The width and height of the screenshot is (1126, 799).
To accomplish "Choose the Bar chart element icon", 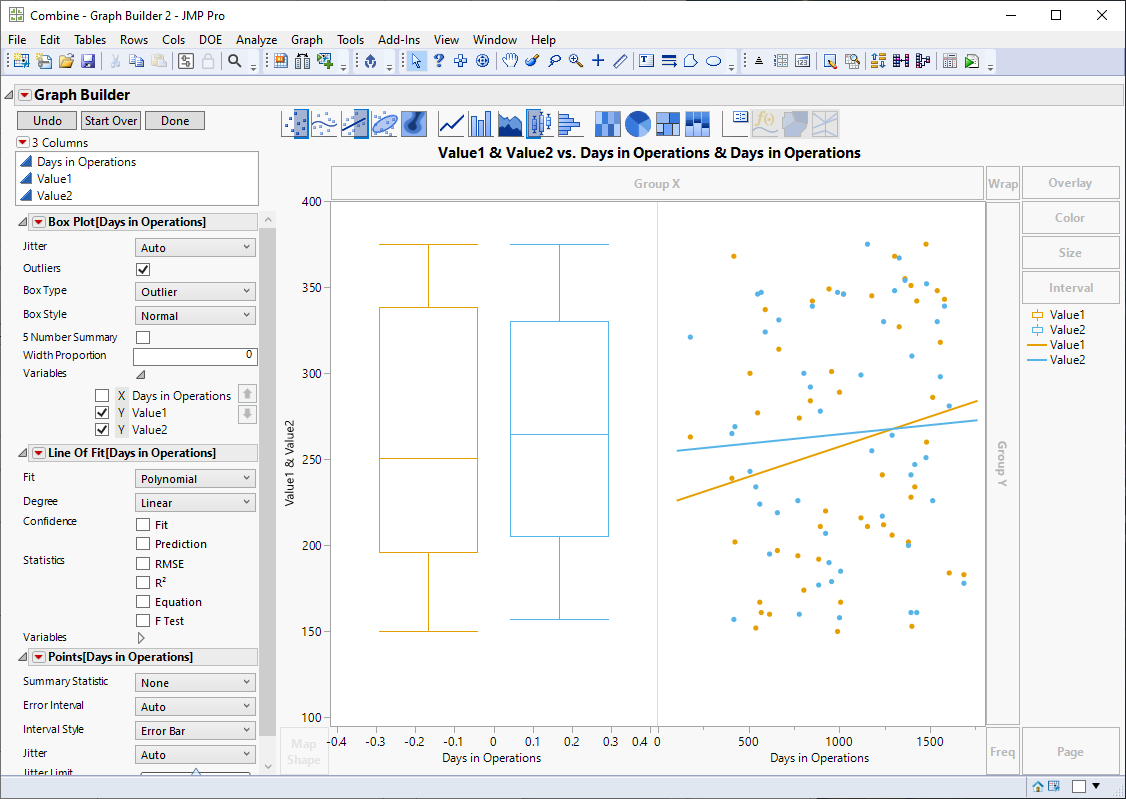I will pyautogui.click(x=481, y=124).
